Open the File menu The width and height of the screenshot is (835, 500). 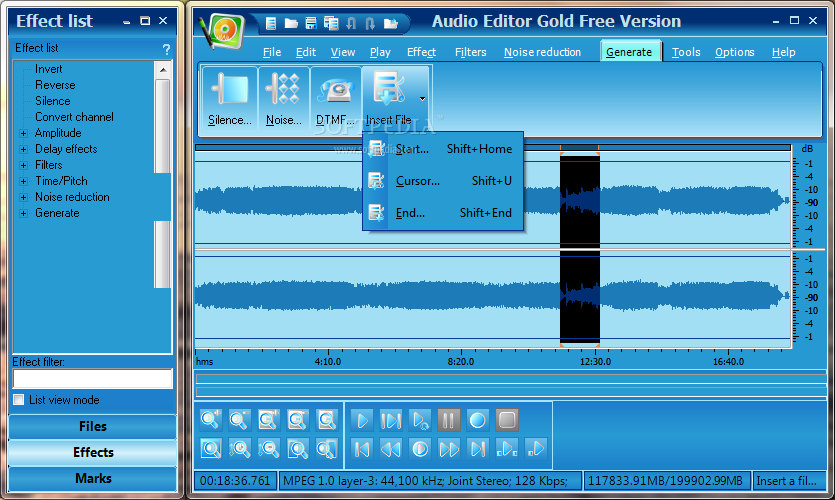[272, 52]
